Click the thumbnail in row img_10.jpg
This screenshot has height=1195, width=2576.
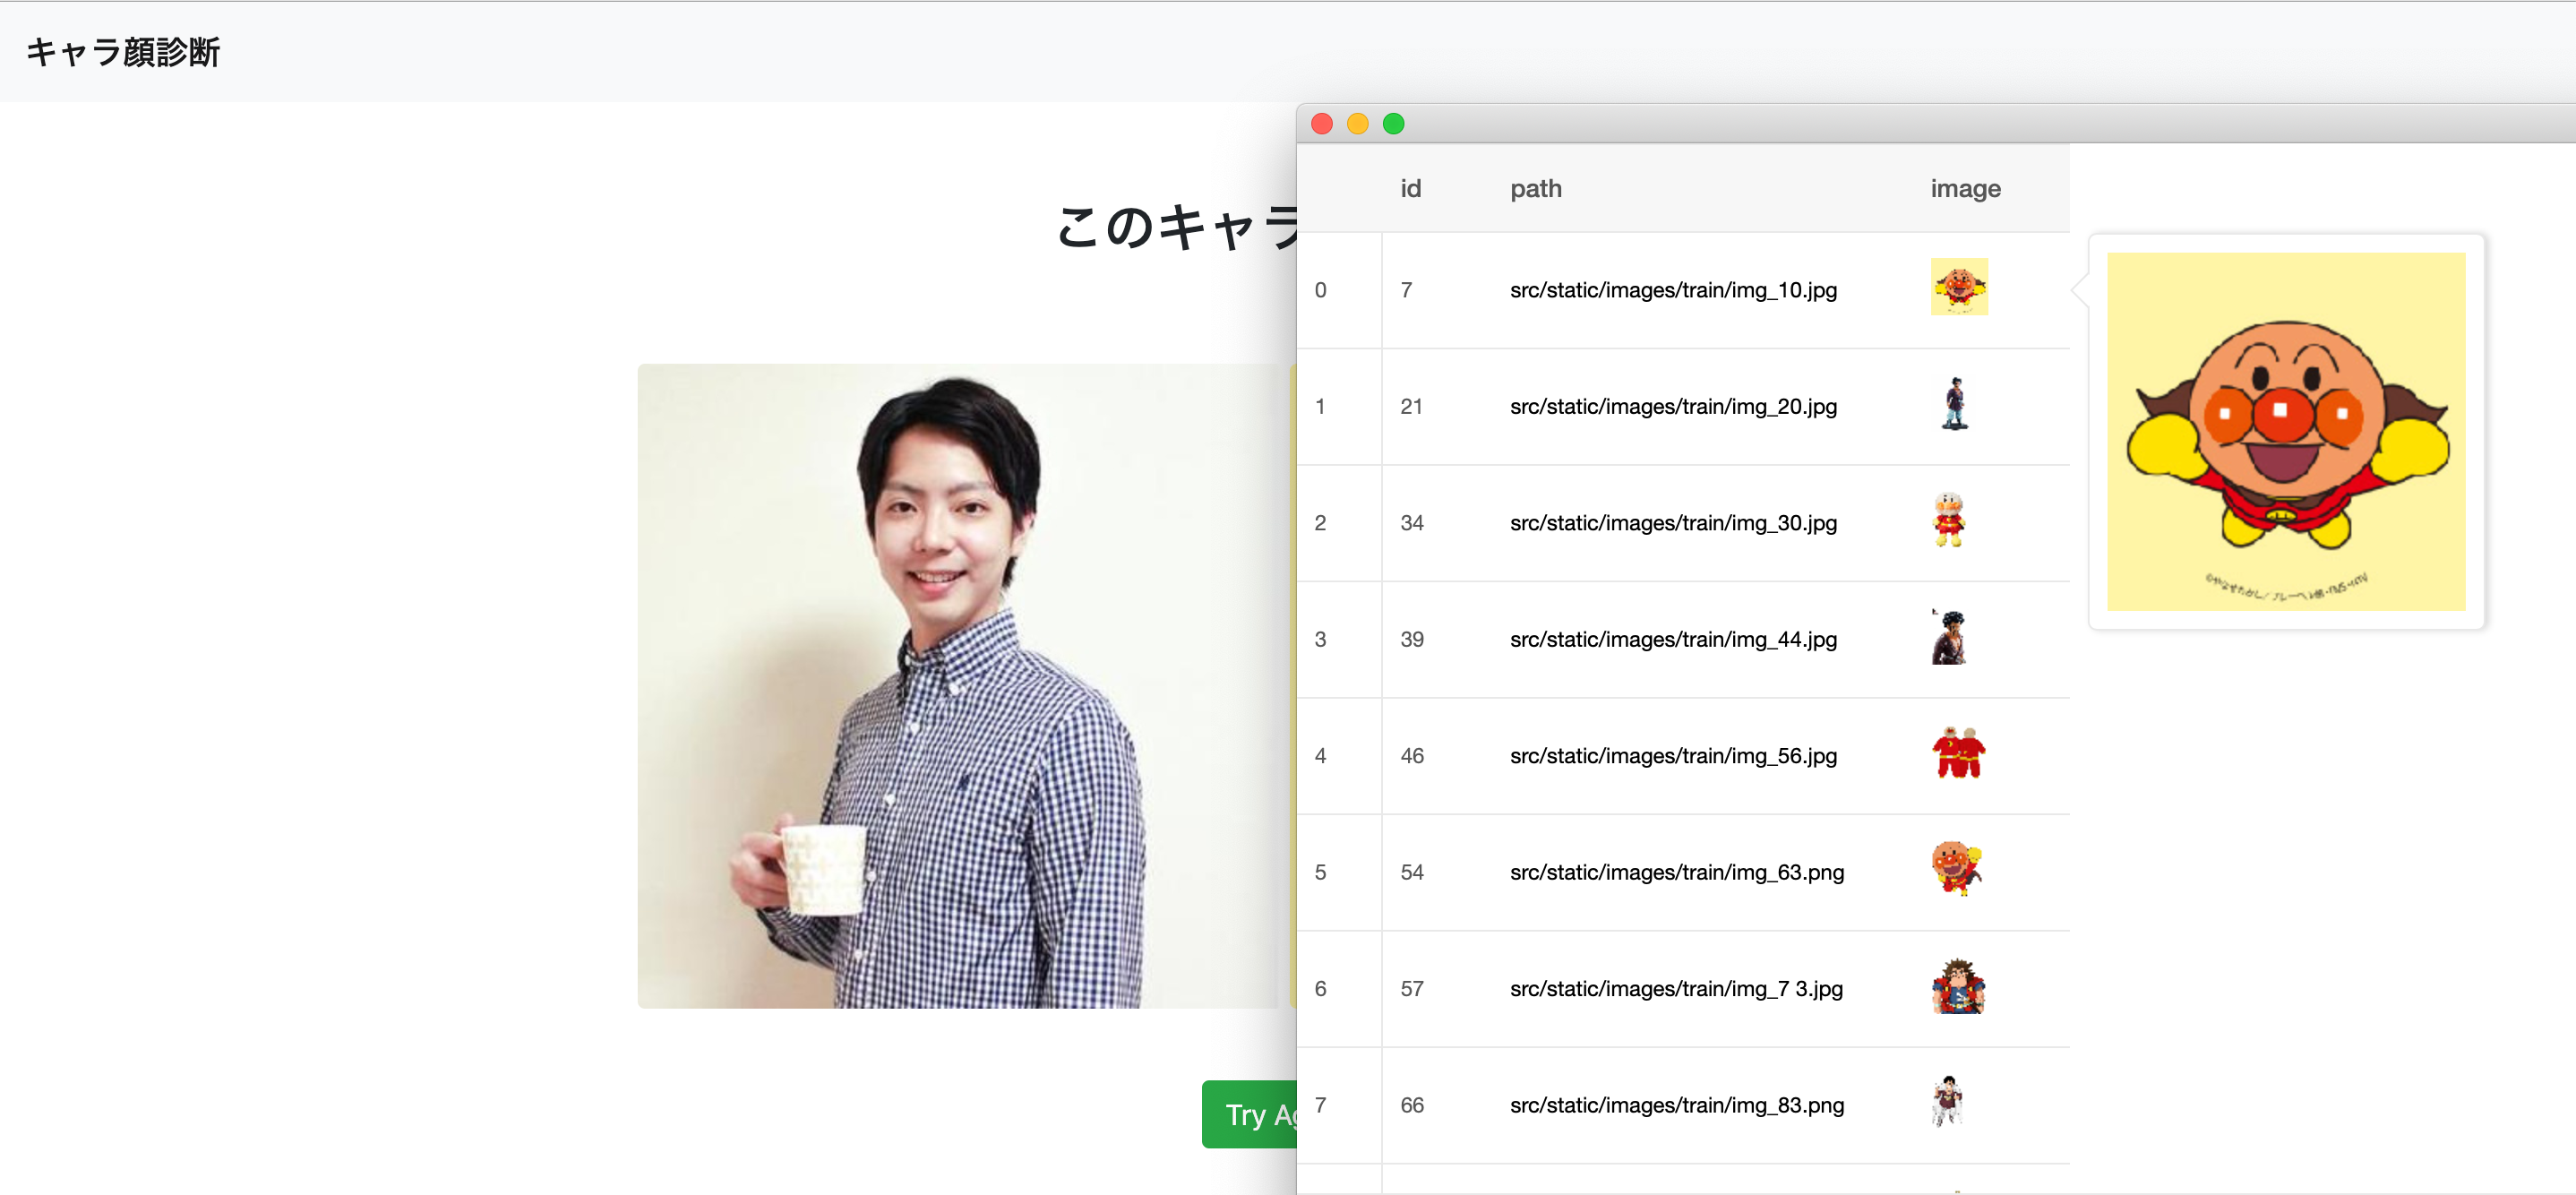tap(1959, 287)
